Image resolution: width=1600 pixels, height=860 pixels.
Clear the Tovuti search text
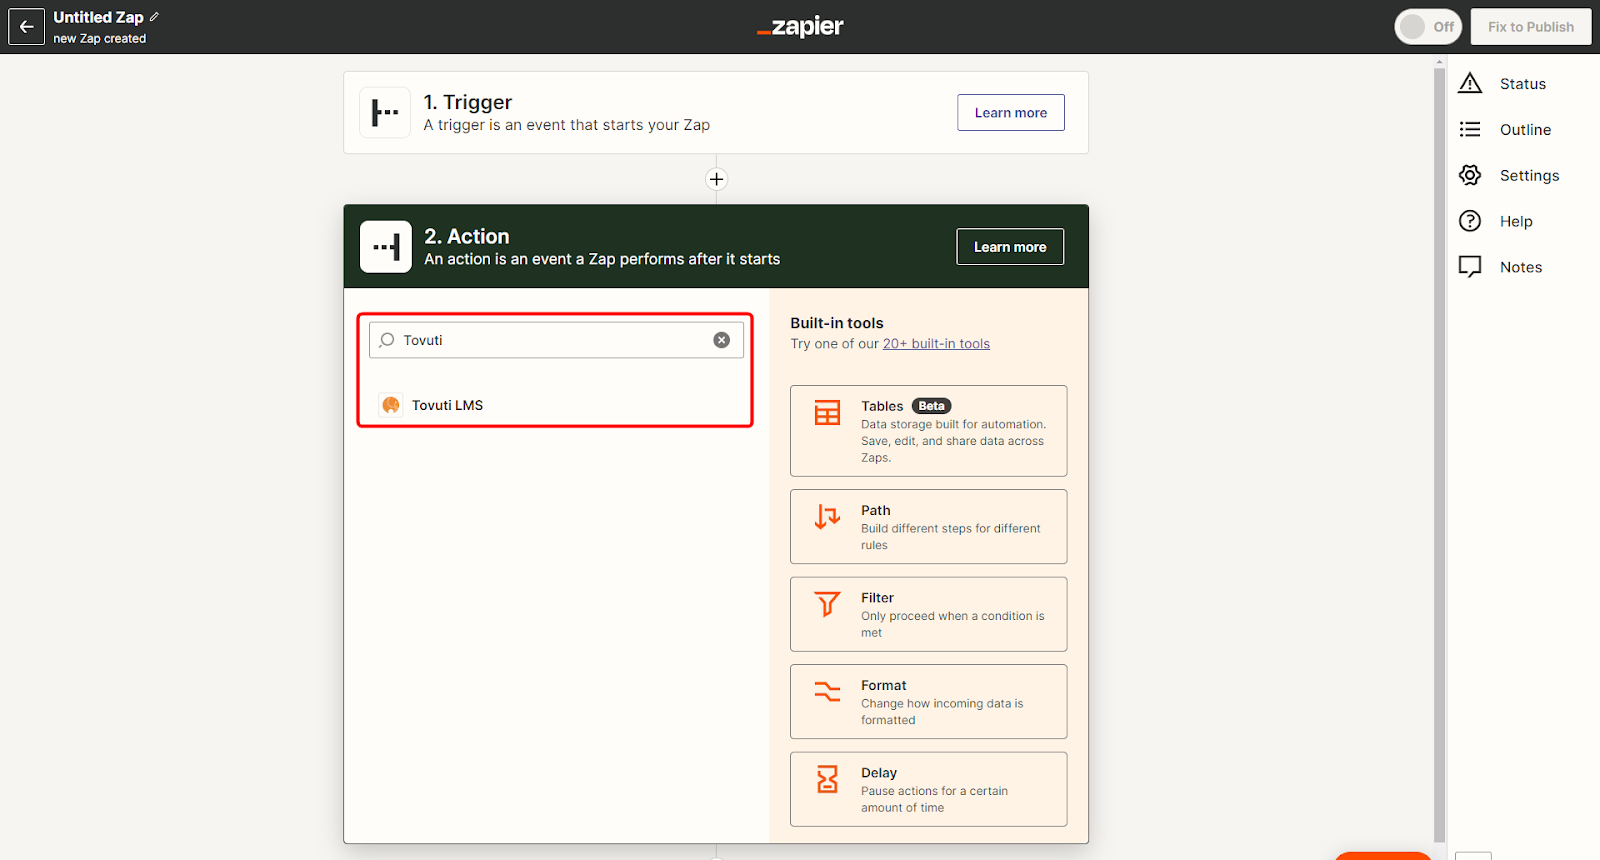pyautogui.click(x=721, y=340)
